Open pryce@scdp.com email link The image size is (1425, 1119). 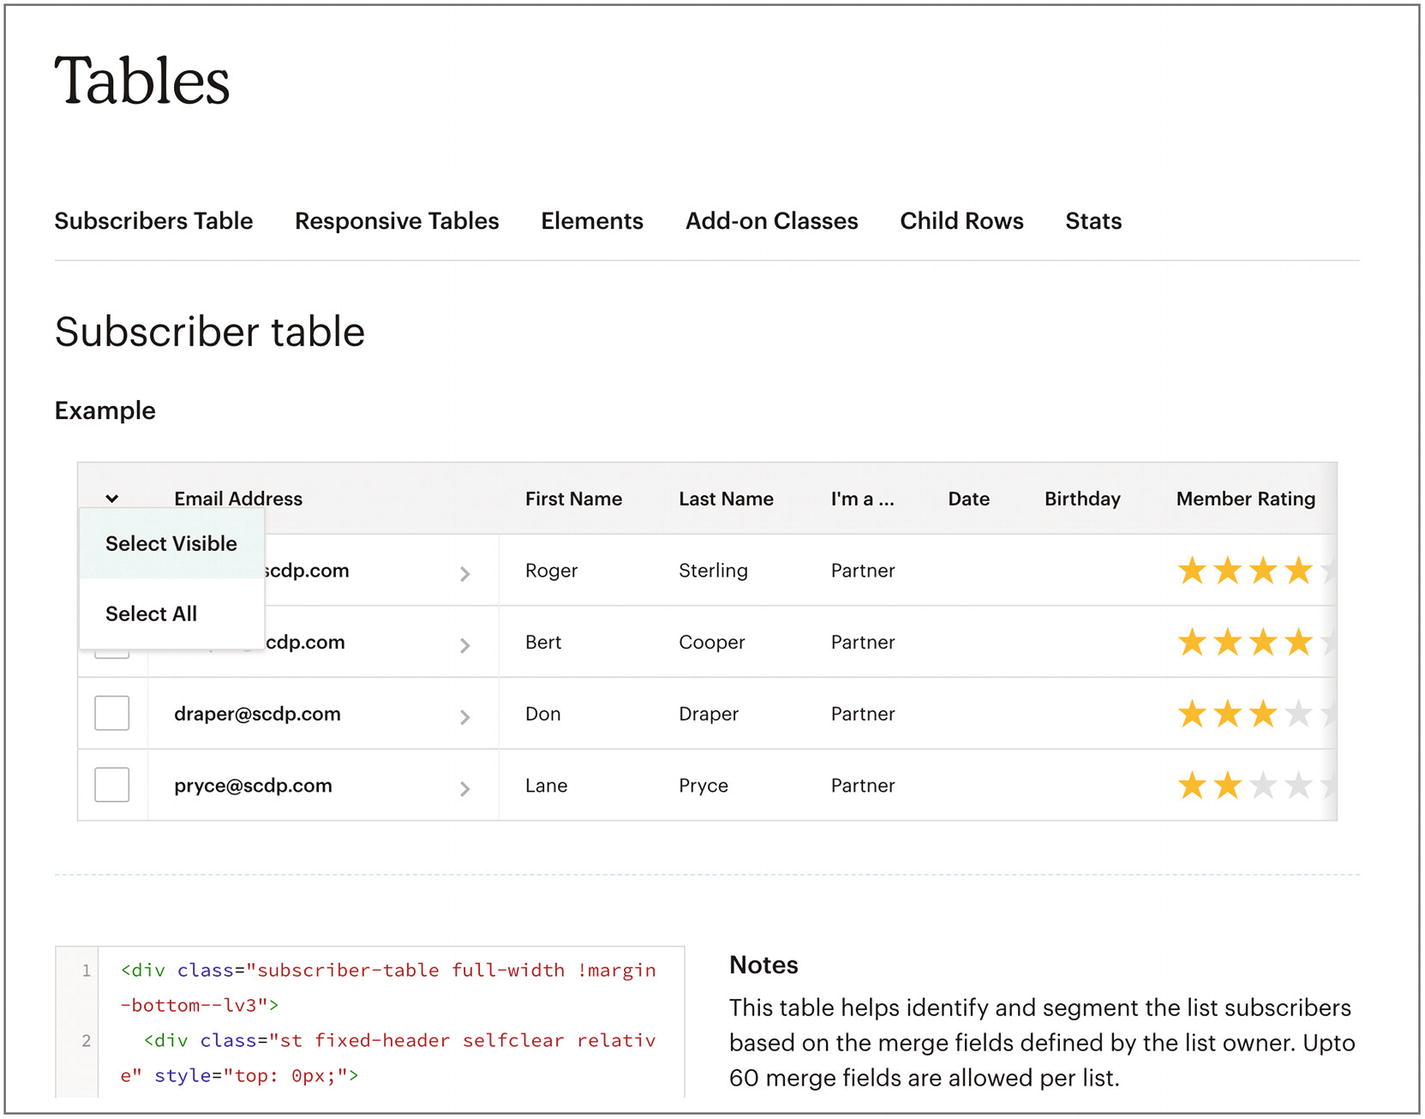point(253,785)
